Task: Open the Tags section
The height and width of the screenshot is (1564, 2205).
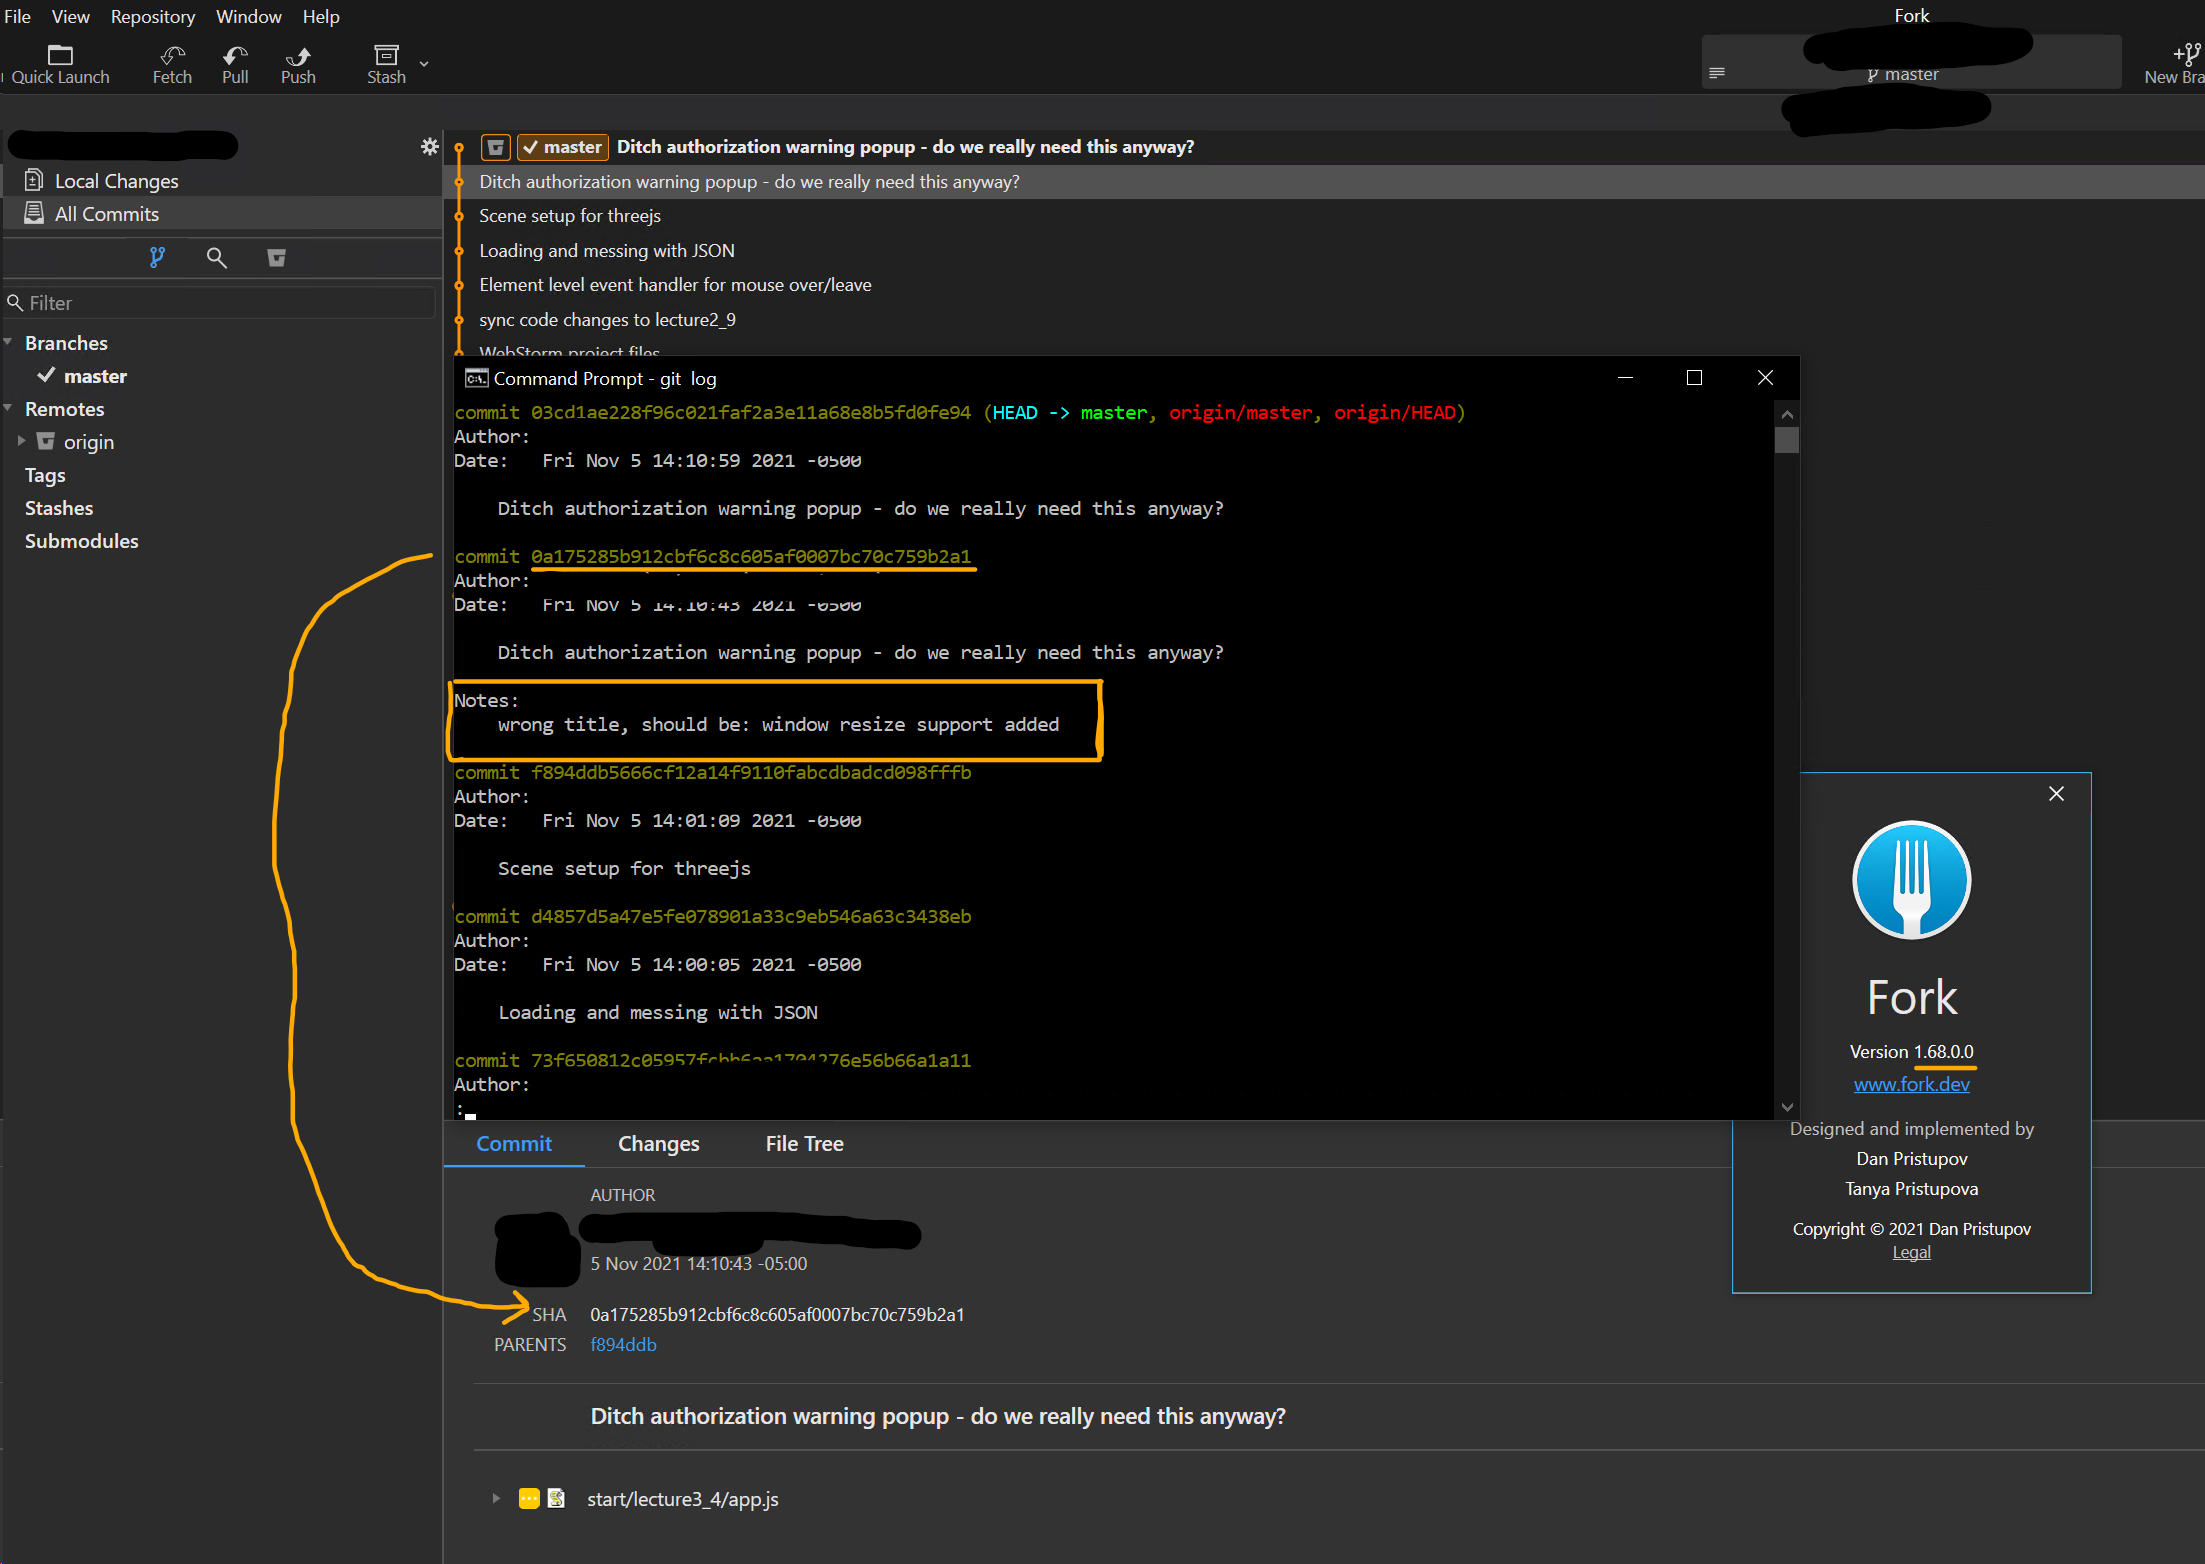Action: (x=45, y=475)
